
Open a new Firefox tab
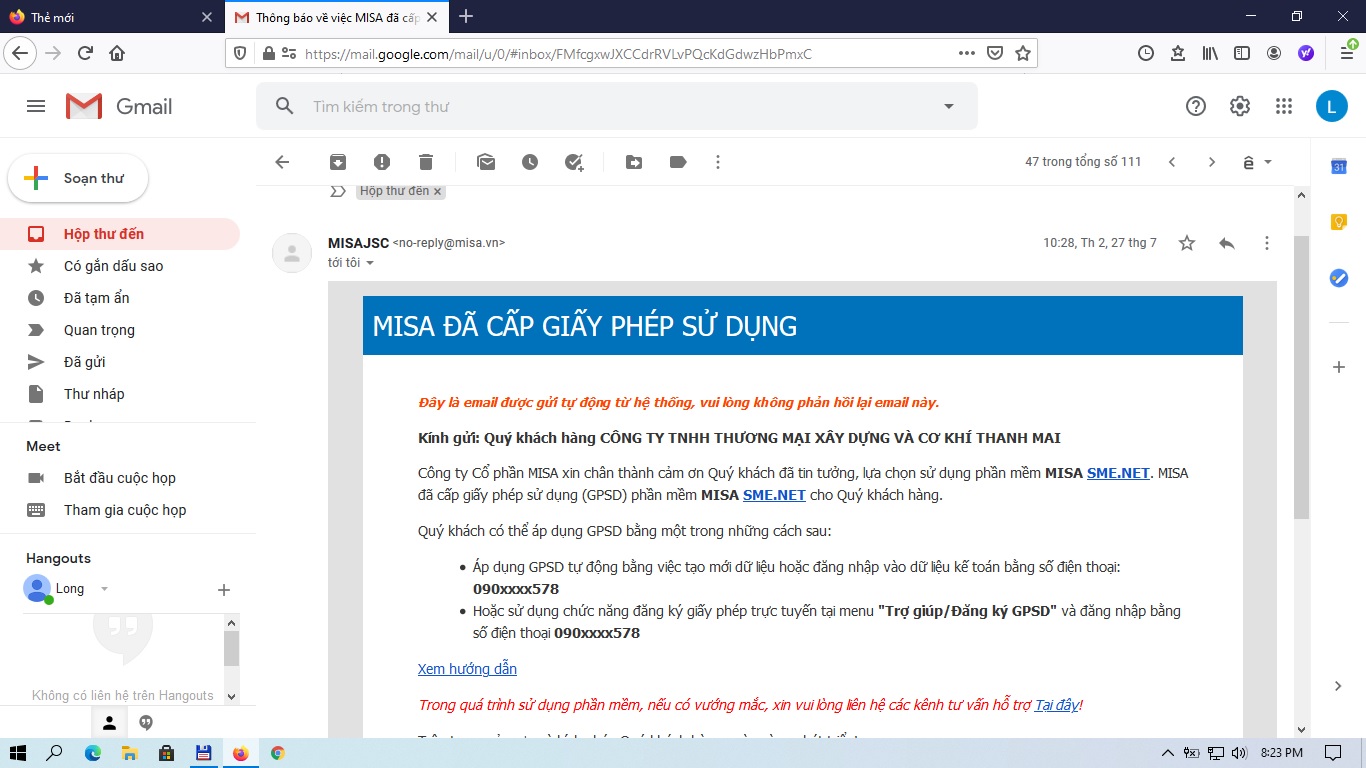click(465, 16)
